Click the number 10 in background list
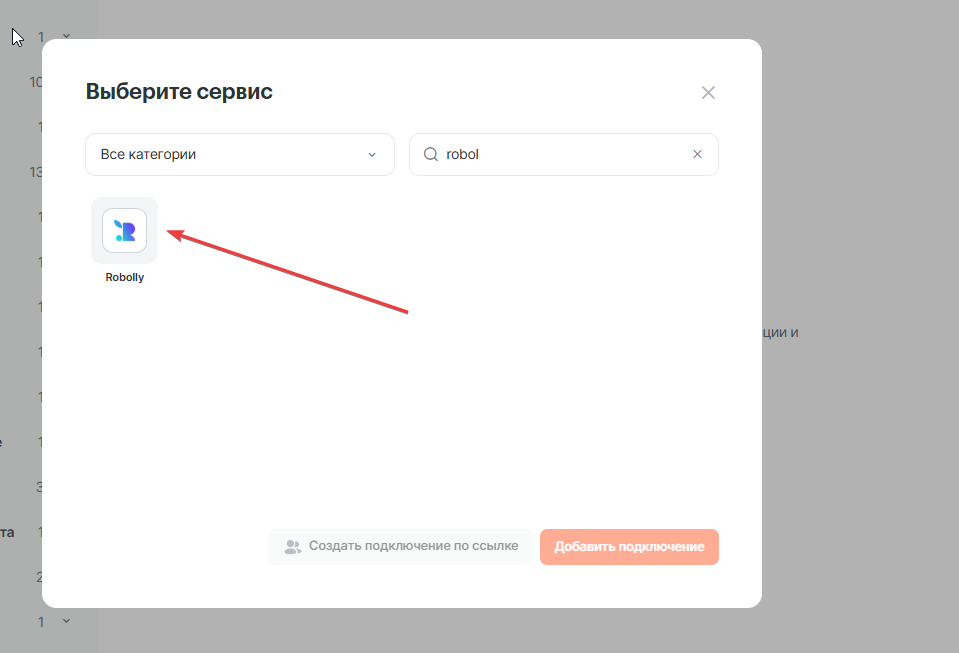 [x=36, y=82]
